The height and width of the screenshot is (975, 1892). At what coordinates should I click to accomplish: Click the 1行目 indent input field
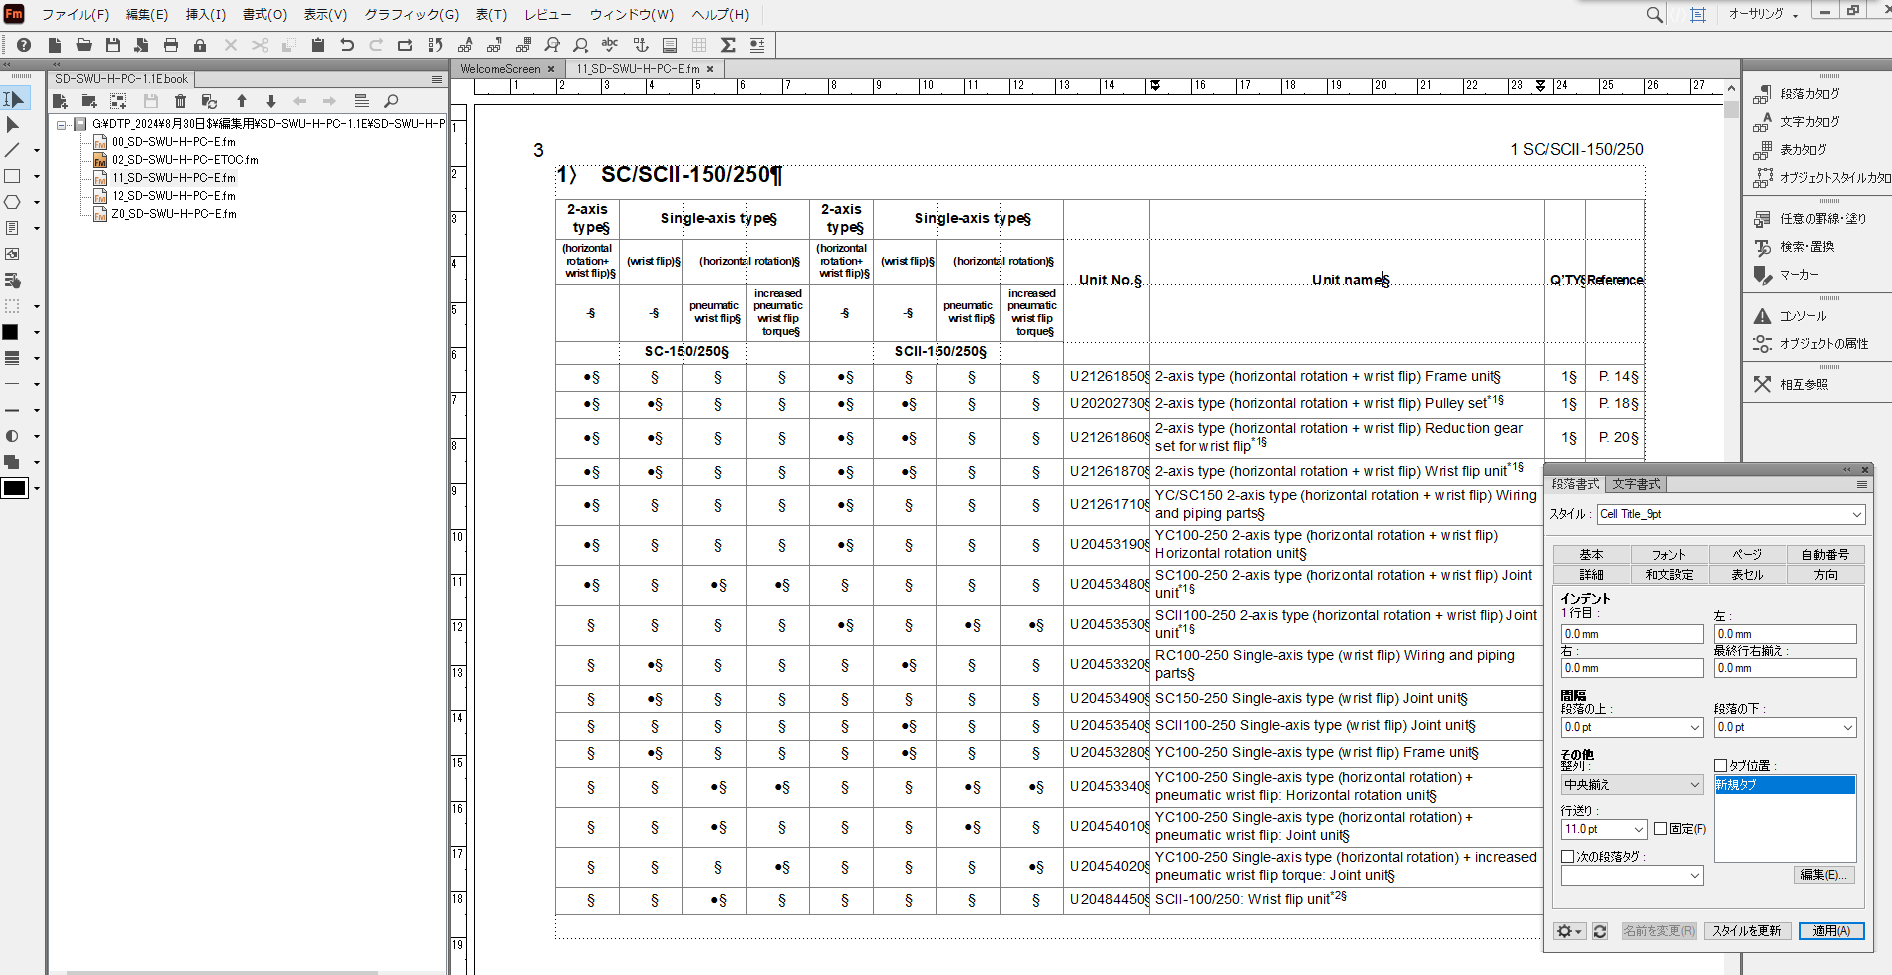pos(1632,634)
